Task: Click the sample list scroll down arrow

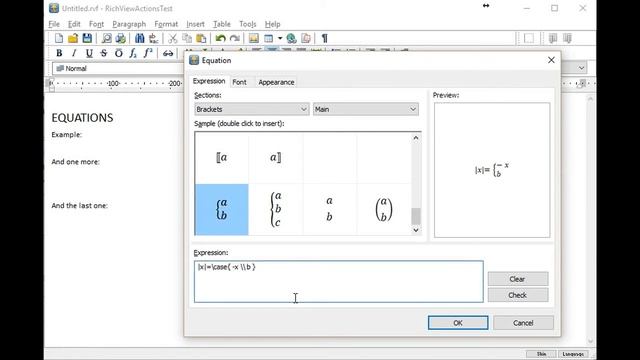Action: [x=416, y=230]
